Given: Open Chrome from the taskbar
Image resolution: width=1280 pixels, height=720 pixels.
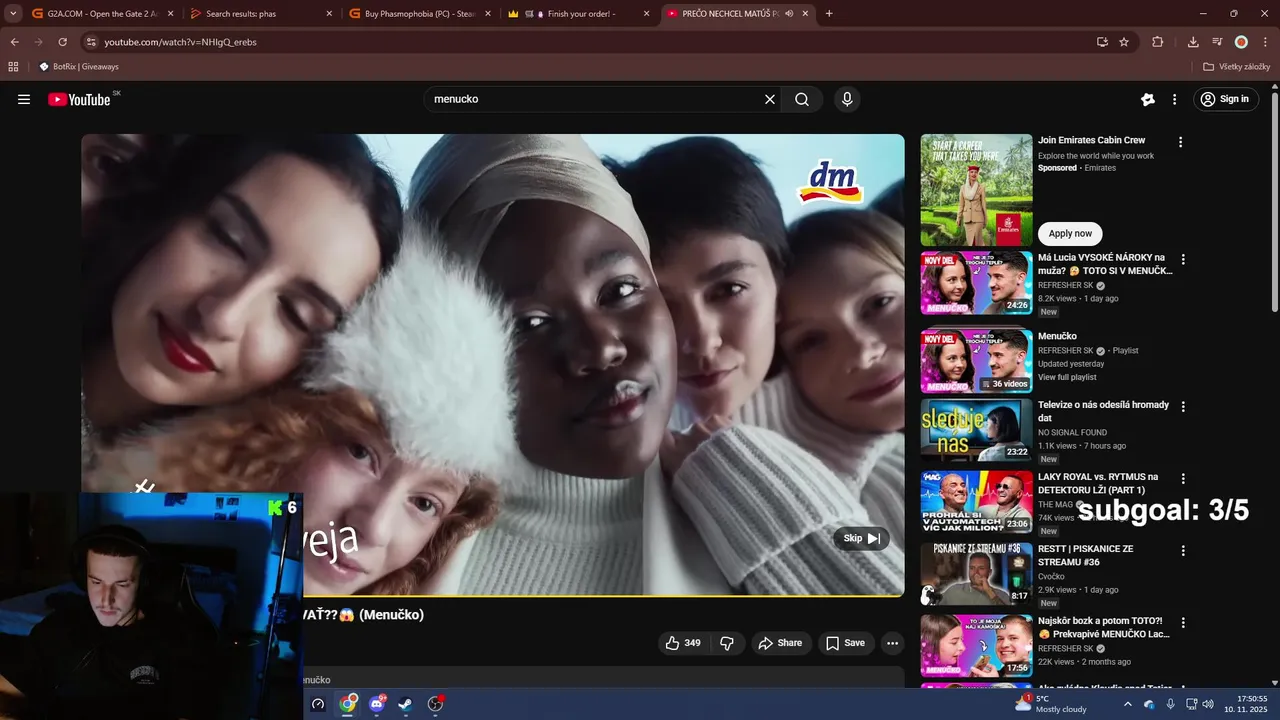Looking at the screenshot, I should click(x=348, y=704).
